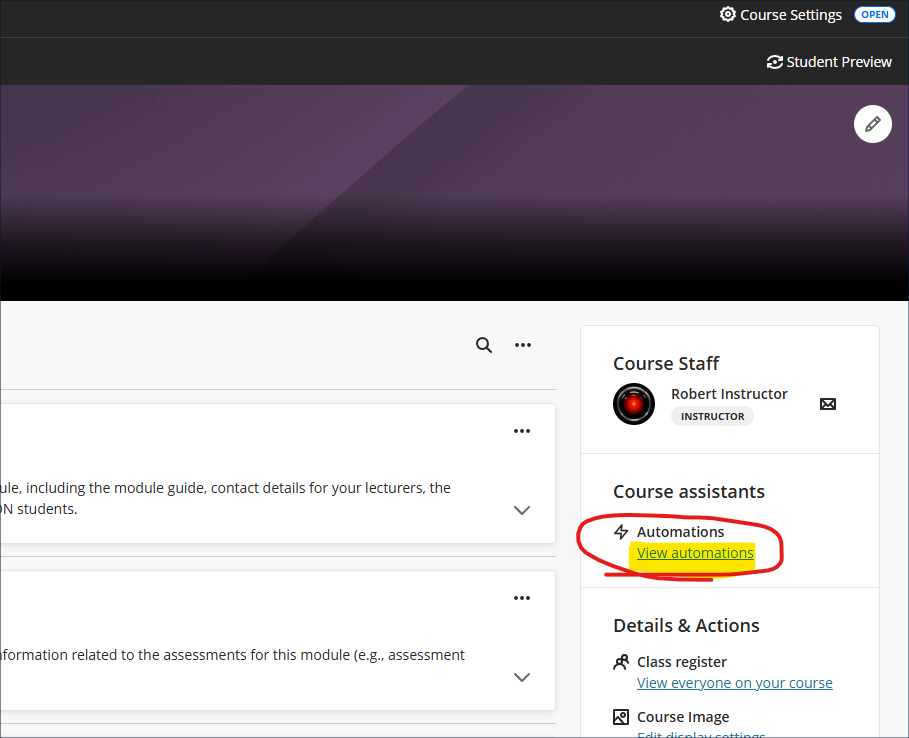Expand the assessment information folder chevron
Screen dimensions: 909x738
click(x=521, y=677)
